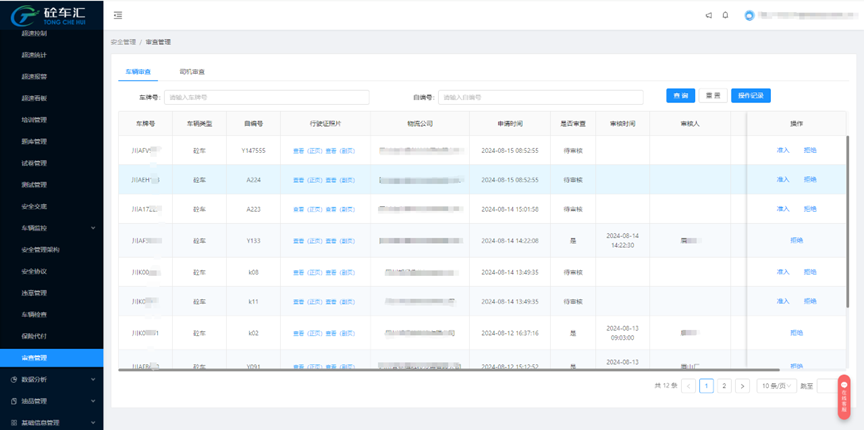Screen dimensions: 864x430
Task: Click the 砼车汇 logo in the sidebar
Action: pyautogui.click(x=50, y=16)
